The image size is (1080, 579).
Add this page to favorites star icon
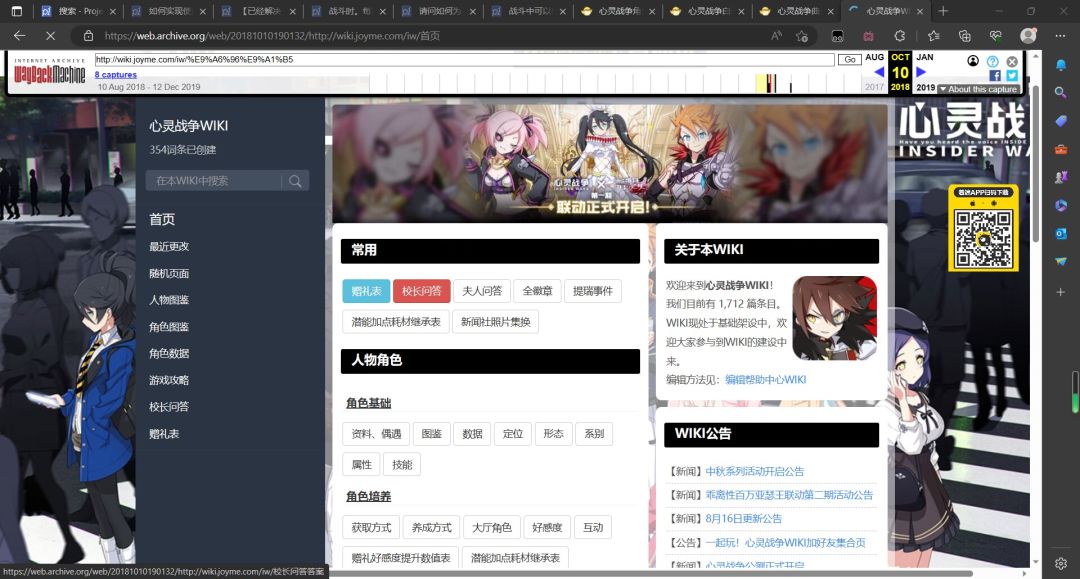pyautogui.click(x=802, y=36)
